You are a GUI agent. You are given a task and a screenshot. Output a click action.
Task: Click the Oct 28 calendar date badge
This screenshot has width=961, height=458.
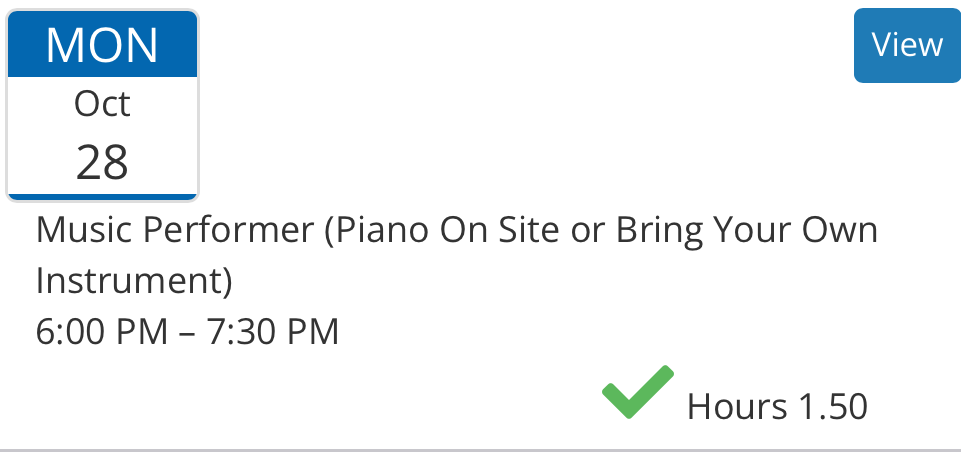click(103, 106)
